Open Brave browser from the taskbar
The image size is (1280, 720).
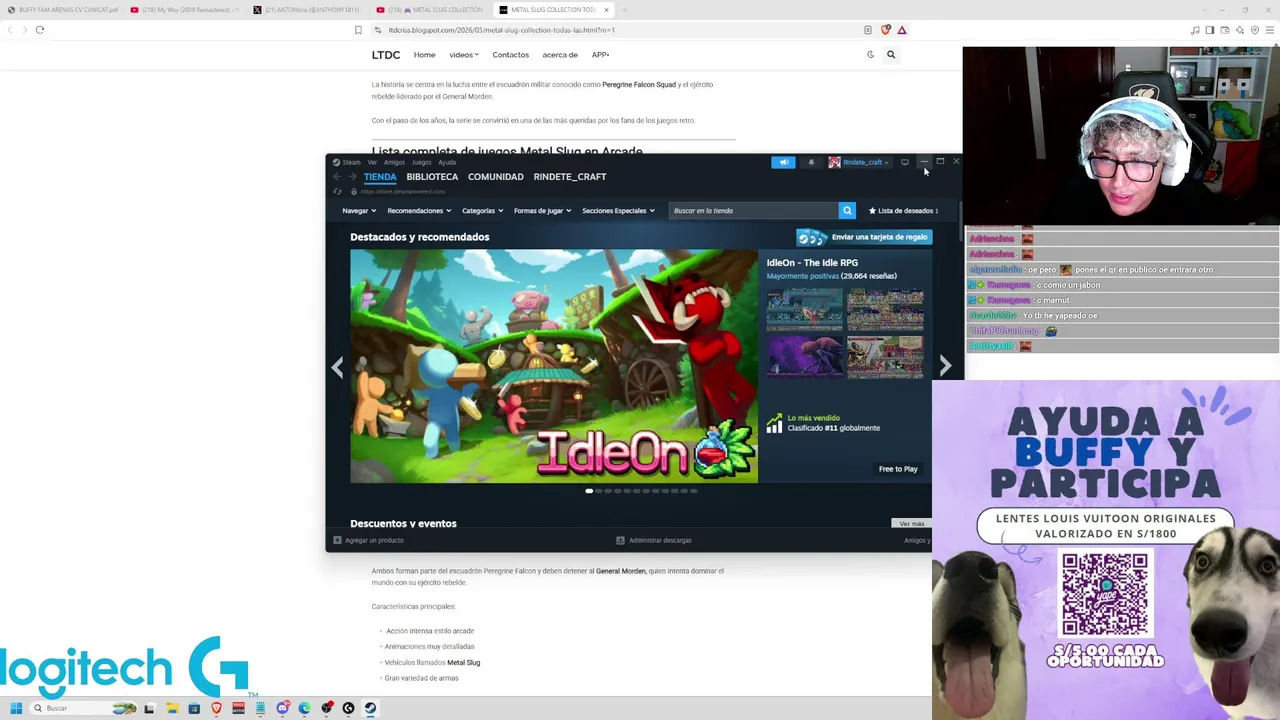pyautogui.click(x=216, y=708)
